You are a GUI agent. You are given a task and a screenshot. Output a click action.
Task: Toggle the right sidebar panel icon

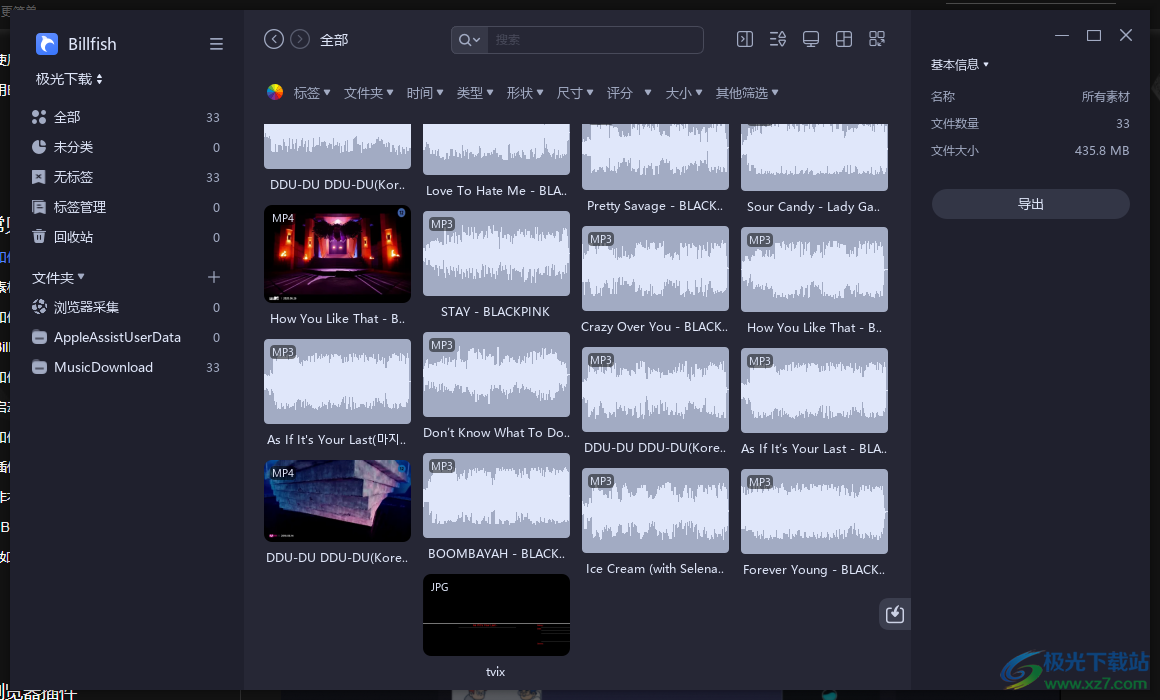tap(745, 39)
